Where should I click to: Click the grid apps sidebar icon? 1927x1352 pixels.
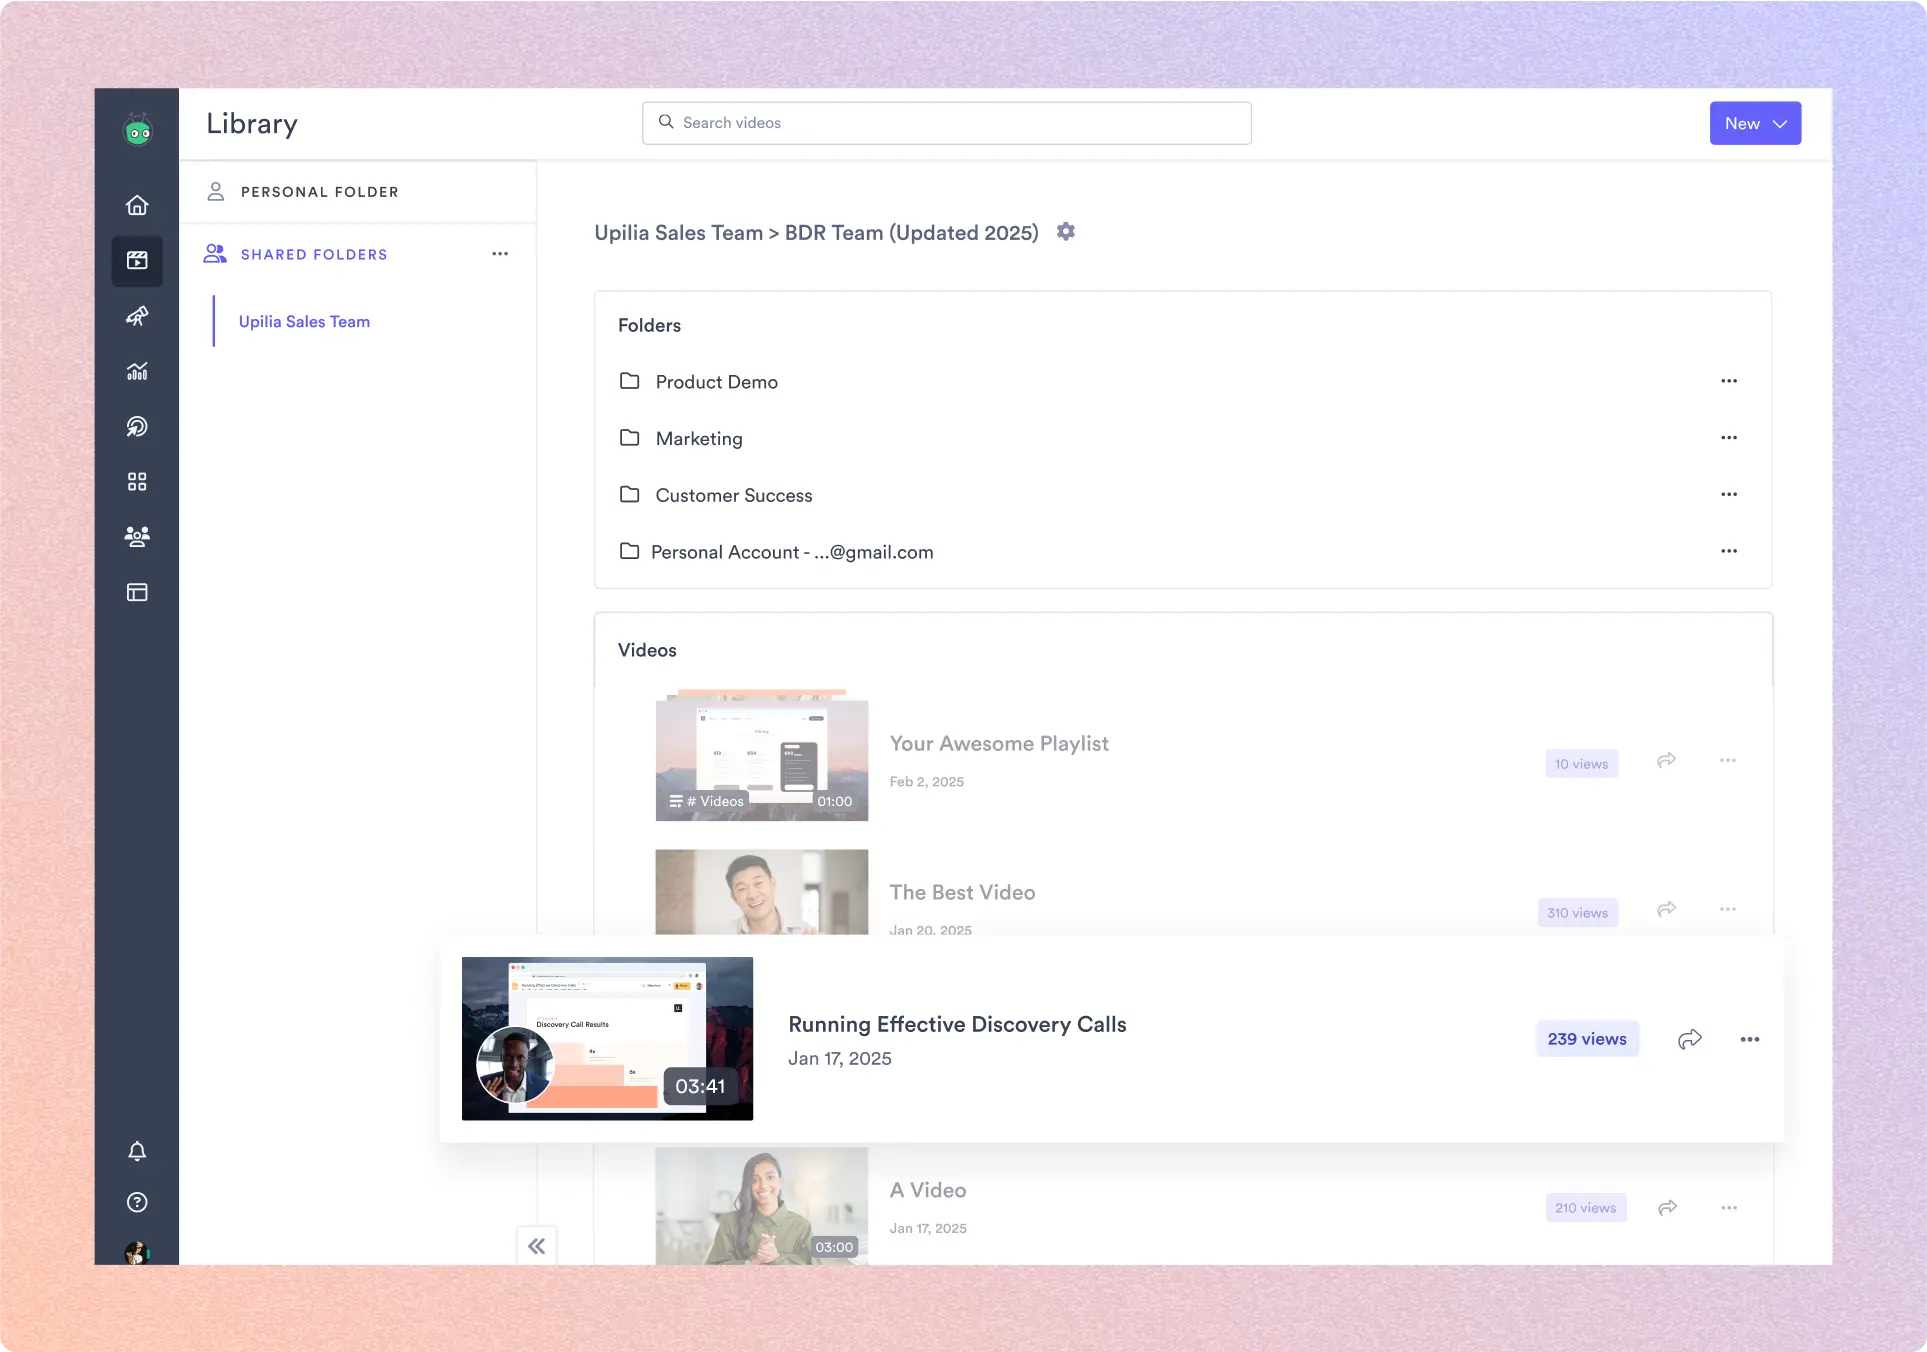pos(137,482)
